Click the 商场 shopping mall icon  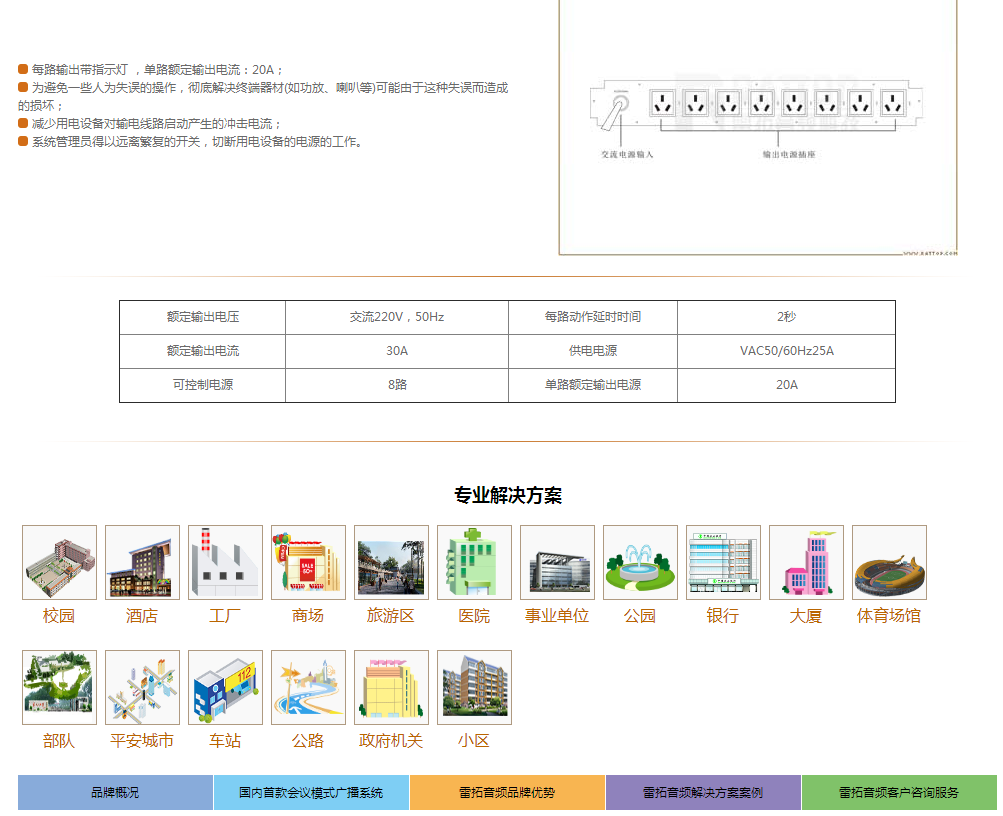308,563
